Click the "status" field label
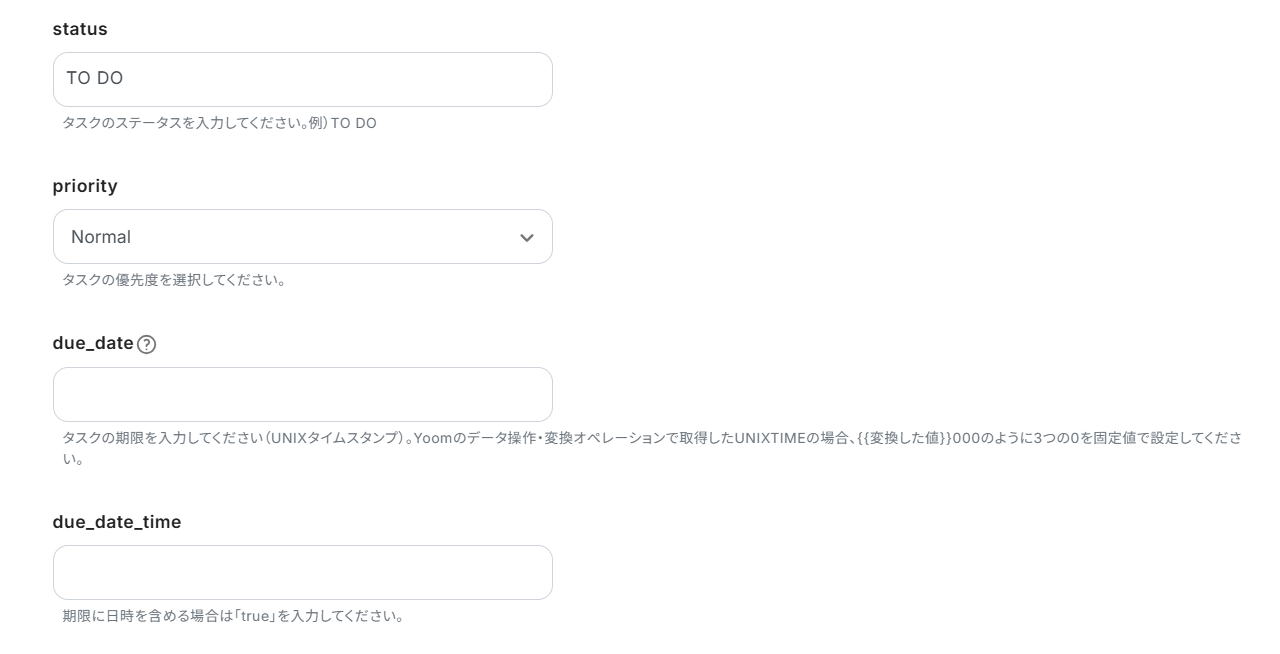The width and height of the screenshot is (1280, 654). [x=80, y=29]
